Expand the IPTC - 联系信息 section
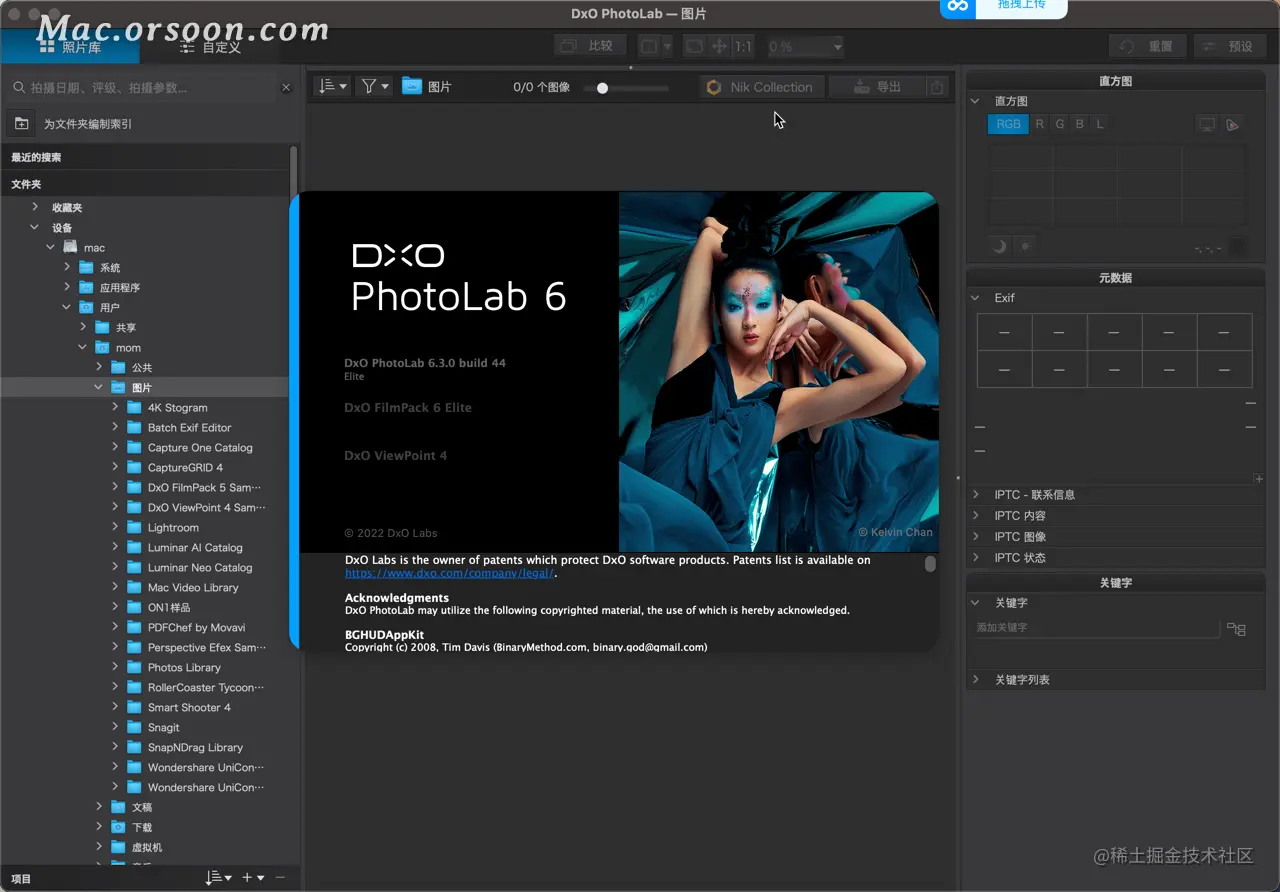 point(976,495)
